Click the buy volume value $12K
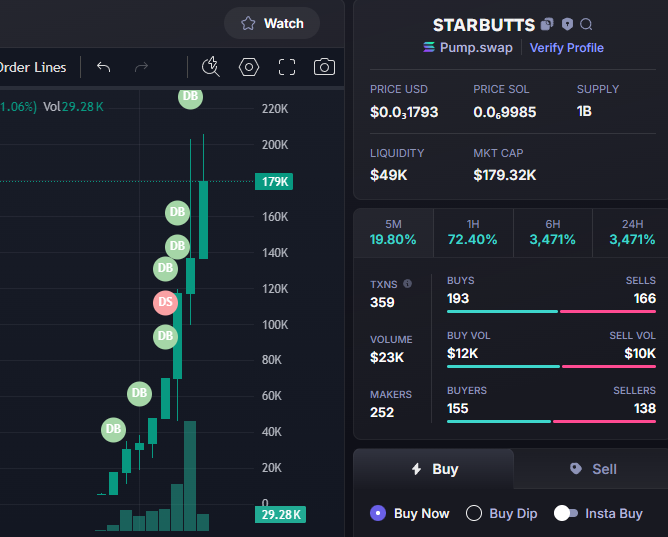The width and height of the screenshot is (668, 537). coord(462,353)
